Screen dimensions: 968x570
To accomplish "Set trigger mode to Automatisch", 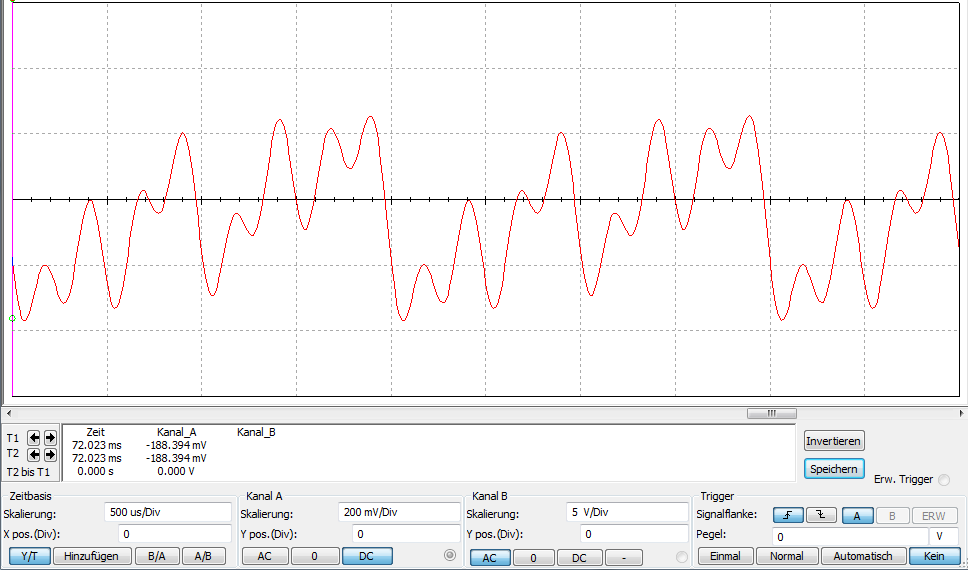I will [863, 556].
